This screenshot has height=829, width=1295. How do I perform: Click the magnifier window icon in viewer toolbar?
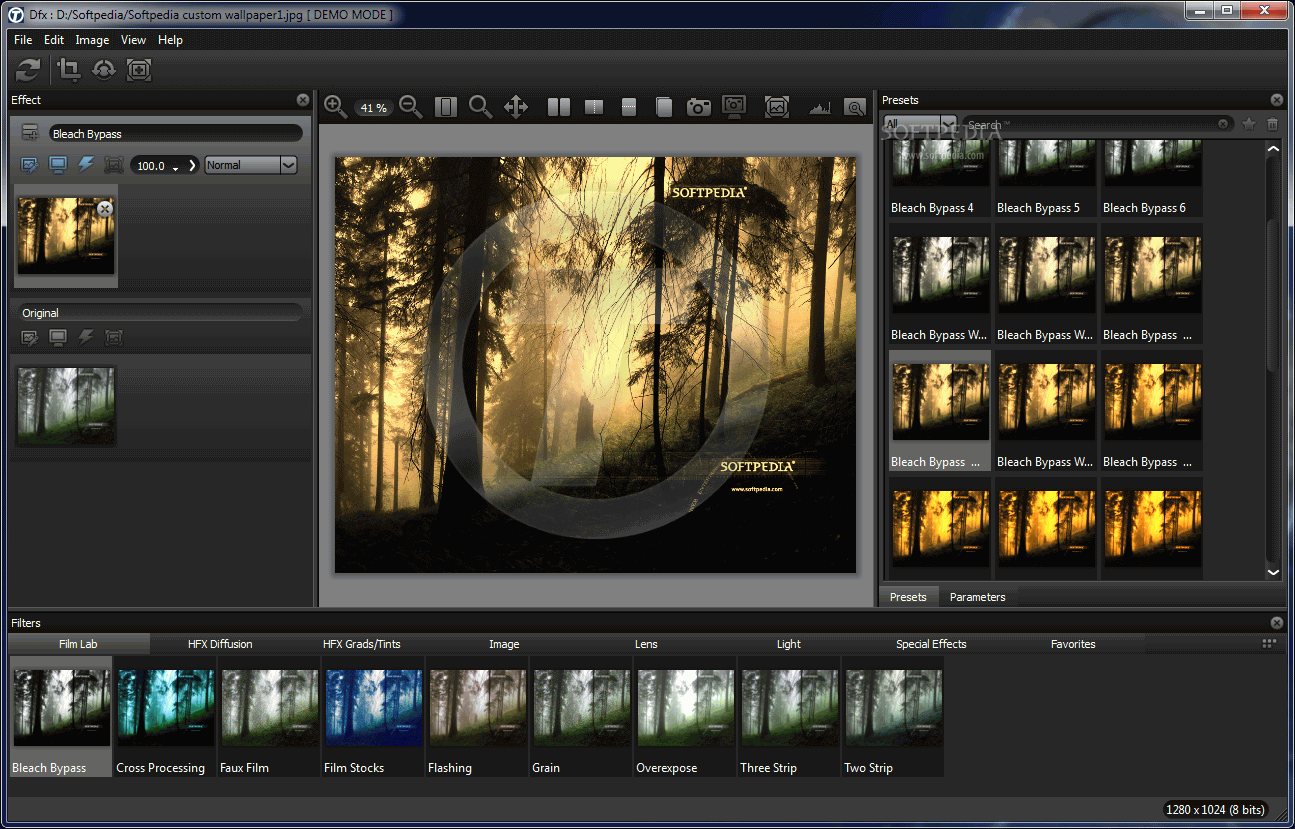(x=855, y=106)
